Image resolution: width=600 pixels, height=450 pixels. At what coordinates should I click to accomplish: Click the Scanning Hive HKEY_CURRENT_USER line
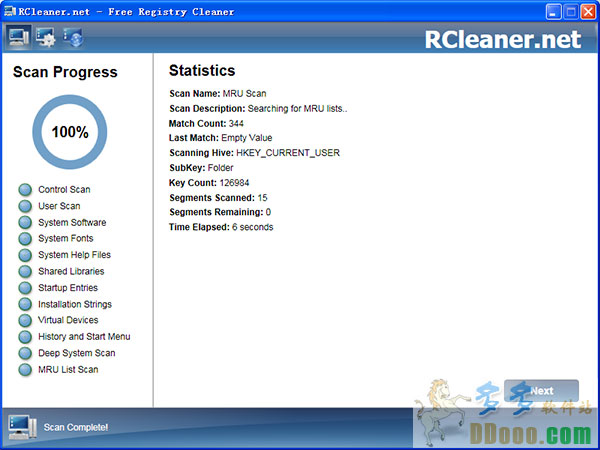pyautogui.click(x=254, y=153)
